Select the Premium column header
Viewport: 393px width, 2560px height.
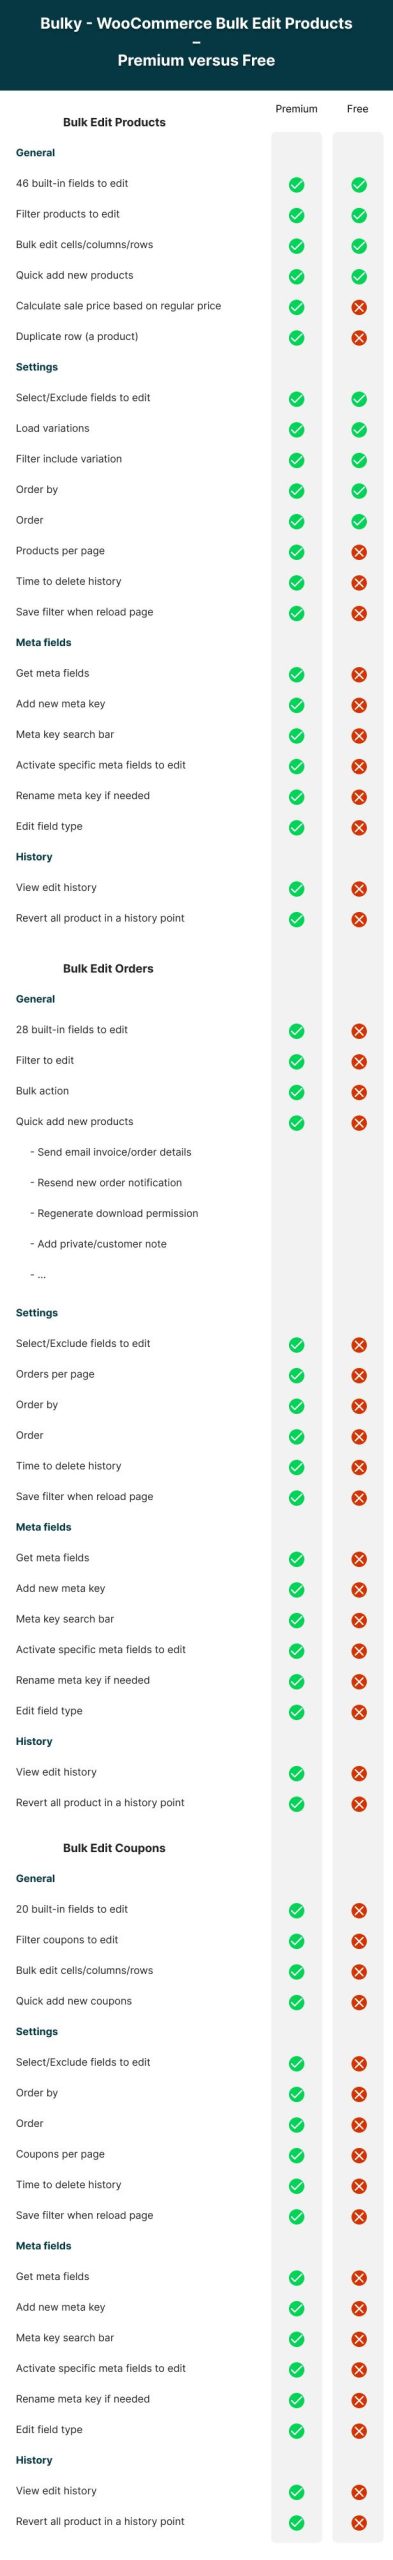(x=297, y=109)
